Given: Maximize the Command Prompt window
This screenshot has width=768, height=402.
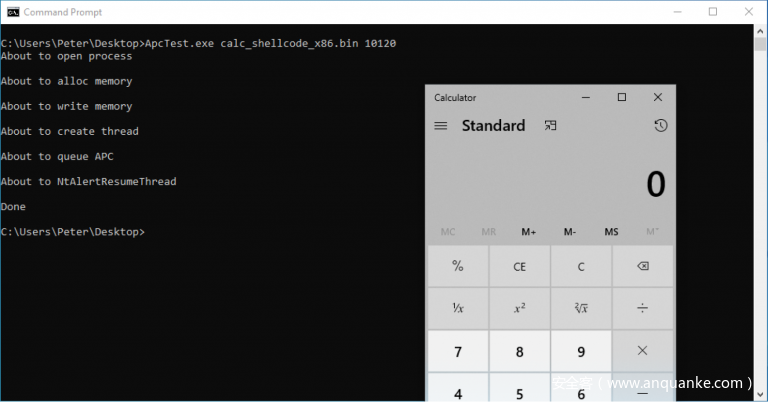Looking at the screenshot, I should 713,12.
